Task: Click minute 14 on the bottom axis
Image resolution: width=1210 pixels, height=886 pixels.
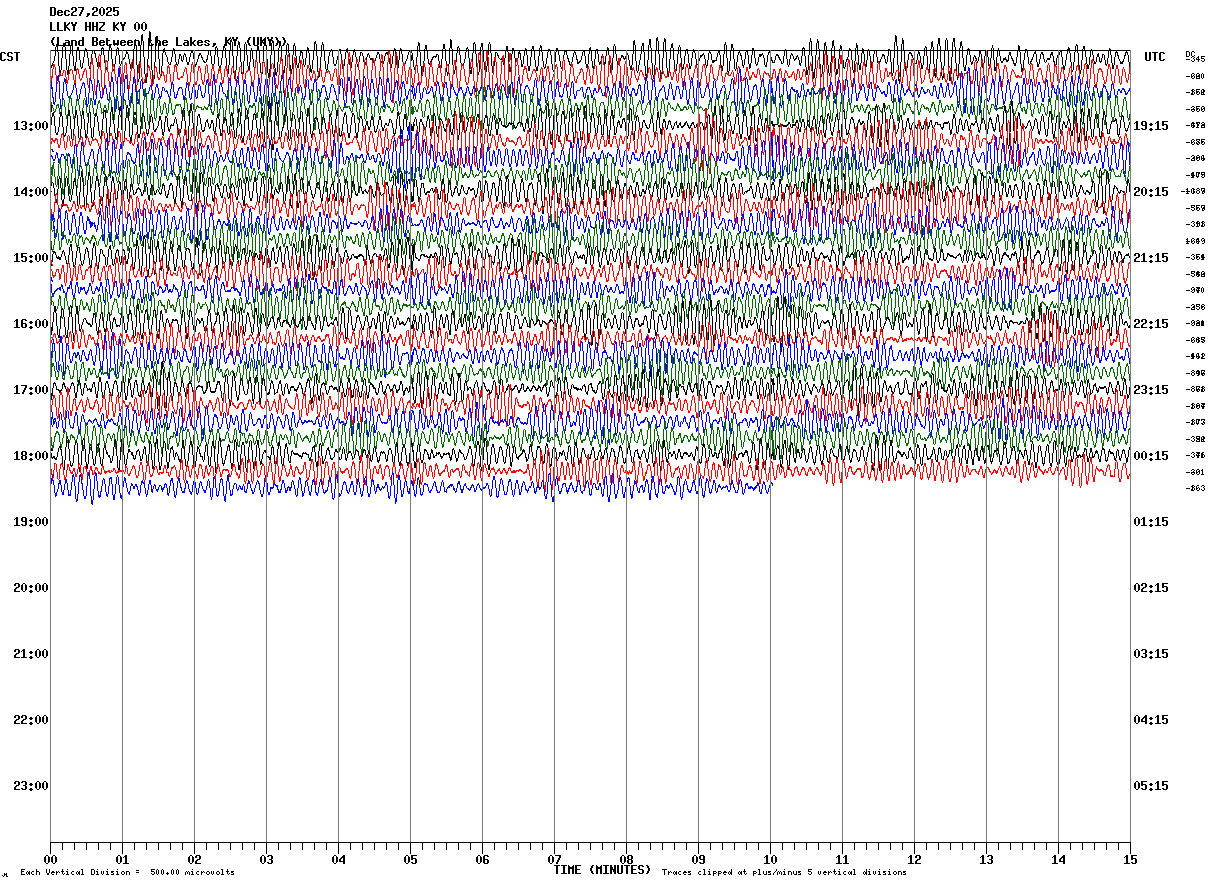Action: tap(1058, 859)
